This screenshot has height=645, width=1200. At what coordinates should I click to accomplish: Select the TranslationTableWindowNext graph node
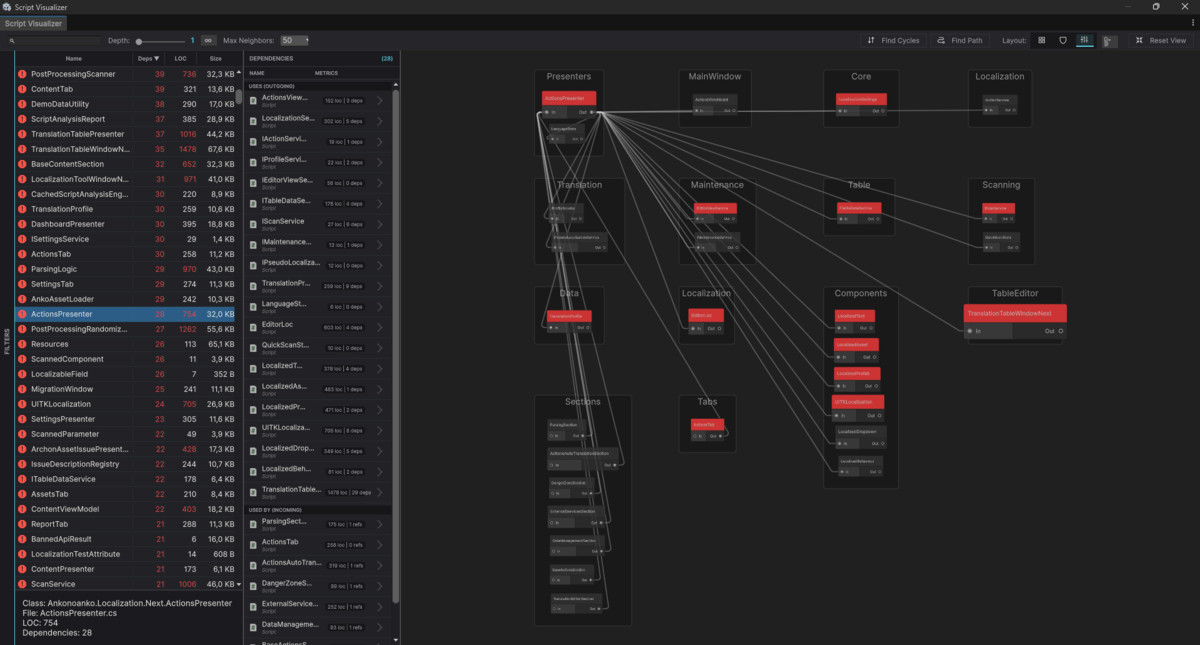point(1015,322)
